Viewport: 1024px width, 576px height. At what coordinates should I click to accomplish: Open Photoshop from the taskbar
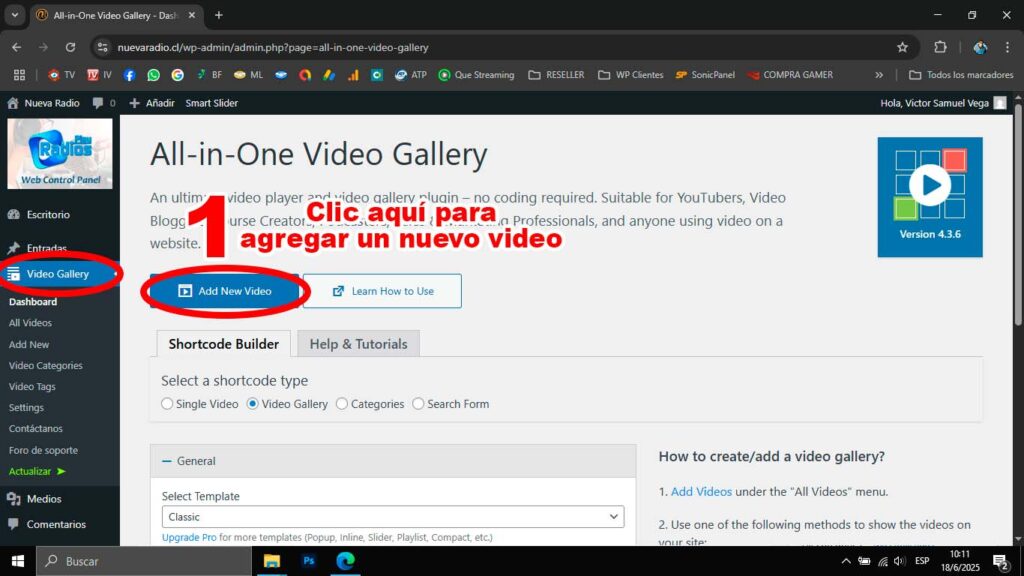309,561
